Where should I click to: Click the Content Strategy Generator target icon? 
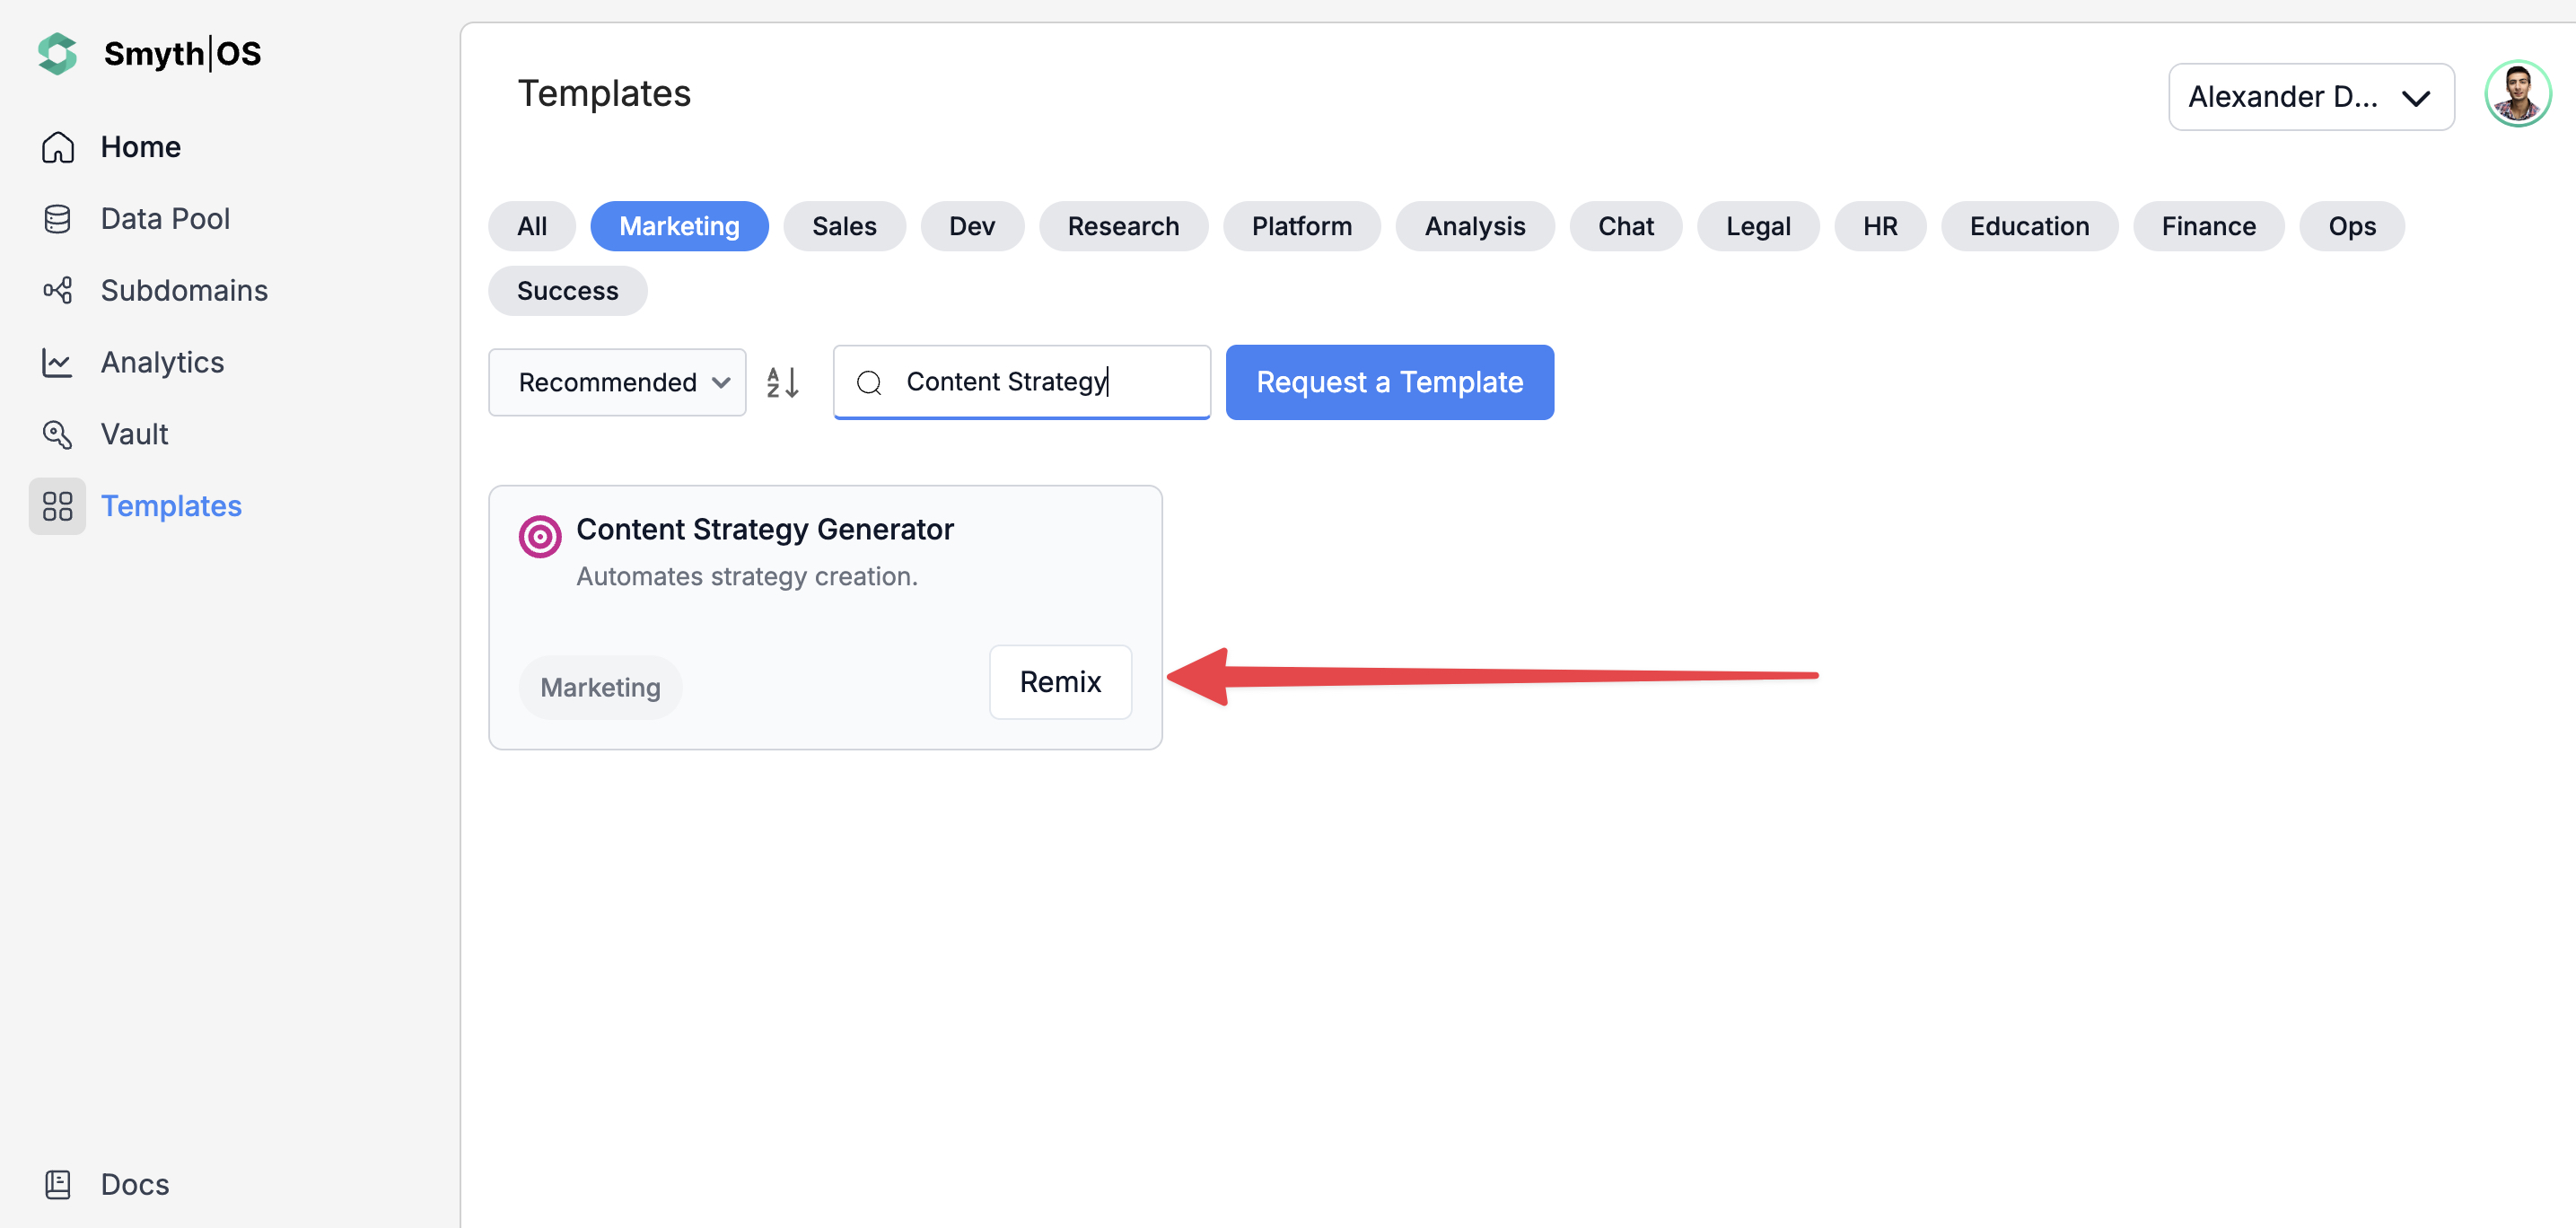point(539,536)
